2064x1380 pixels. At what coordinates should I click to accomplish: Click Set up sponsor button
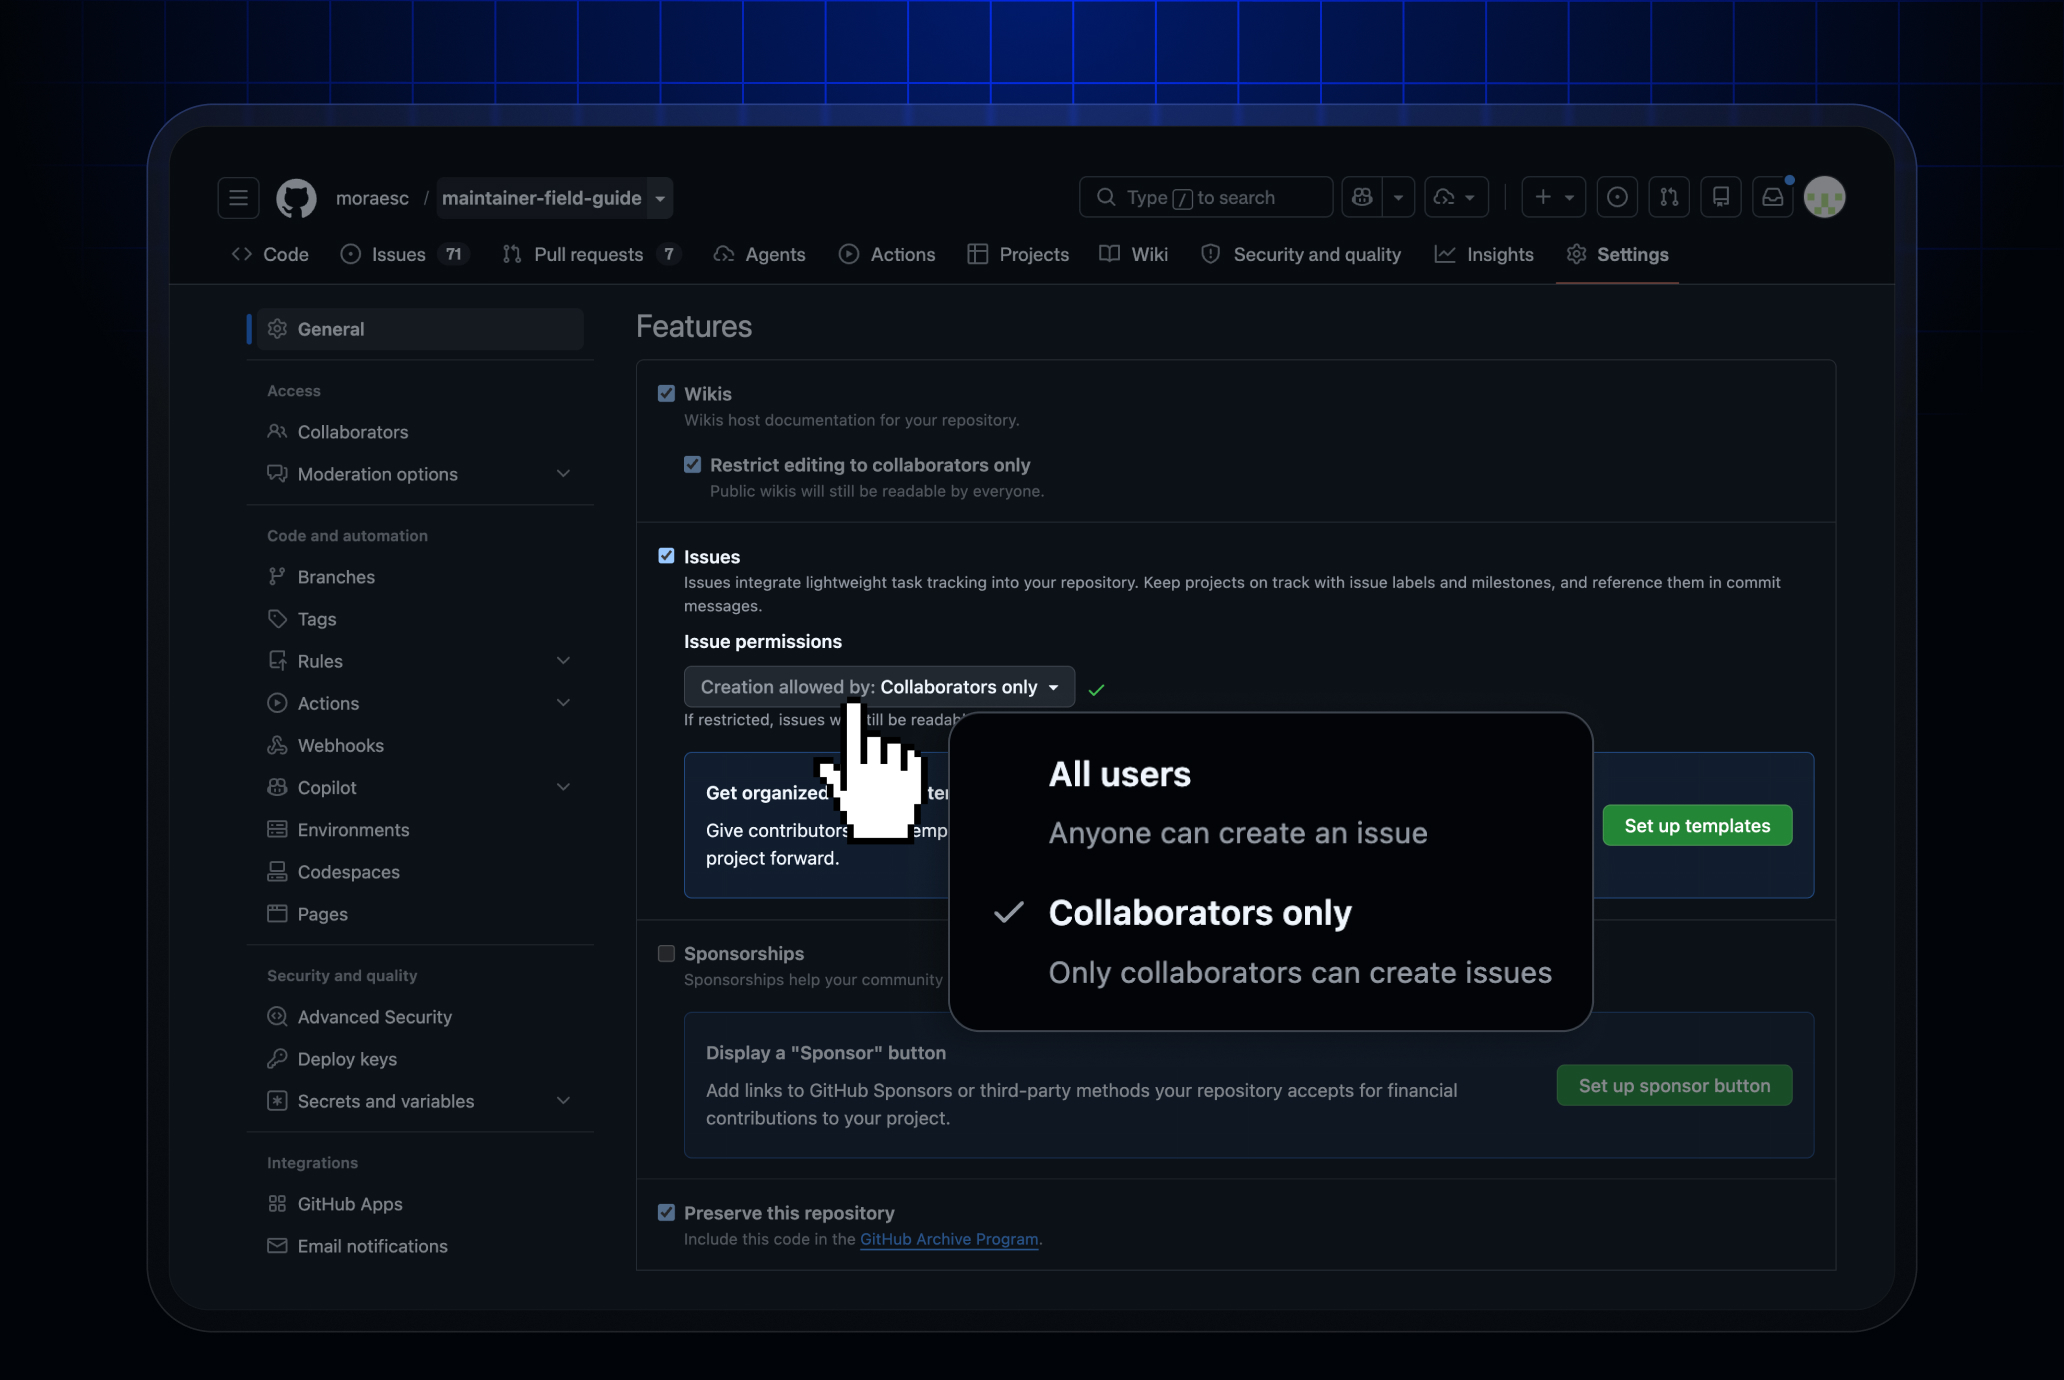[1674, 1086]
